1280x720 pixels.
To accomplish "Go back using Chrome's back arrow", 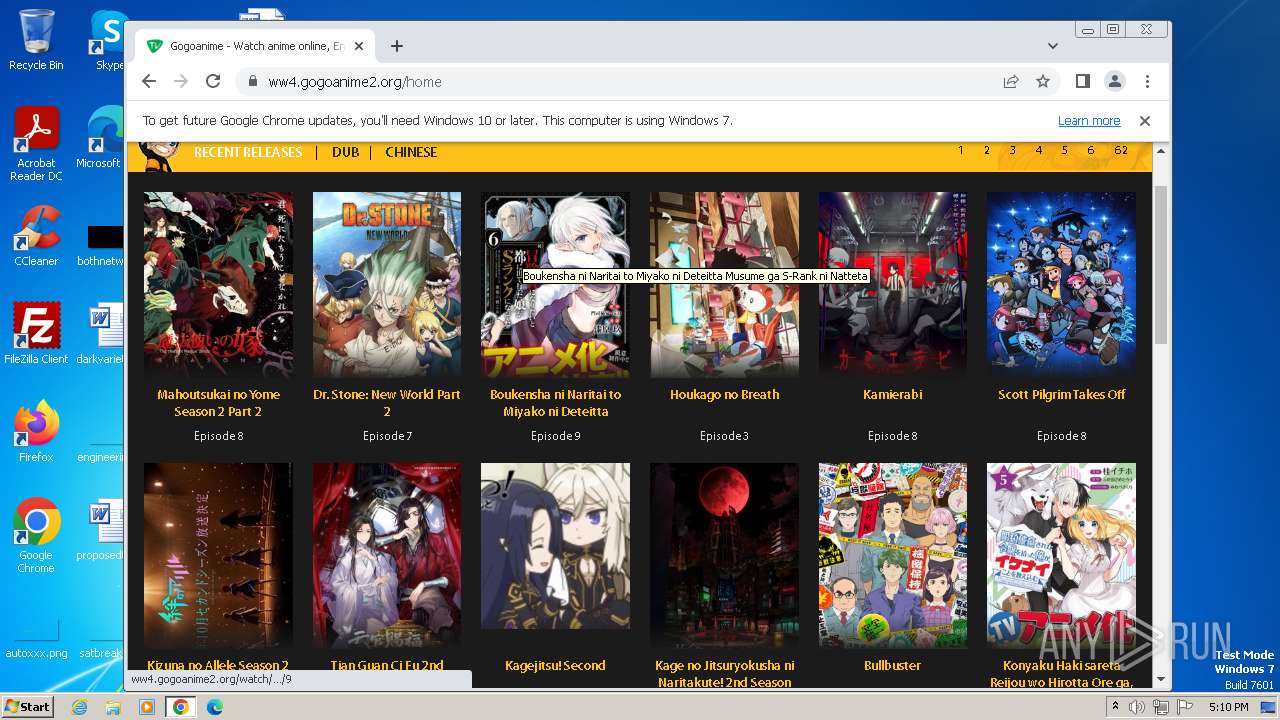I will [149, 81].
